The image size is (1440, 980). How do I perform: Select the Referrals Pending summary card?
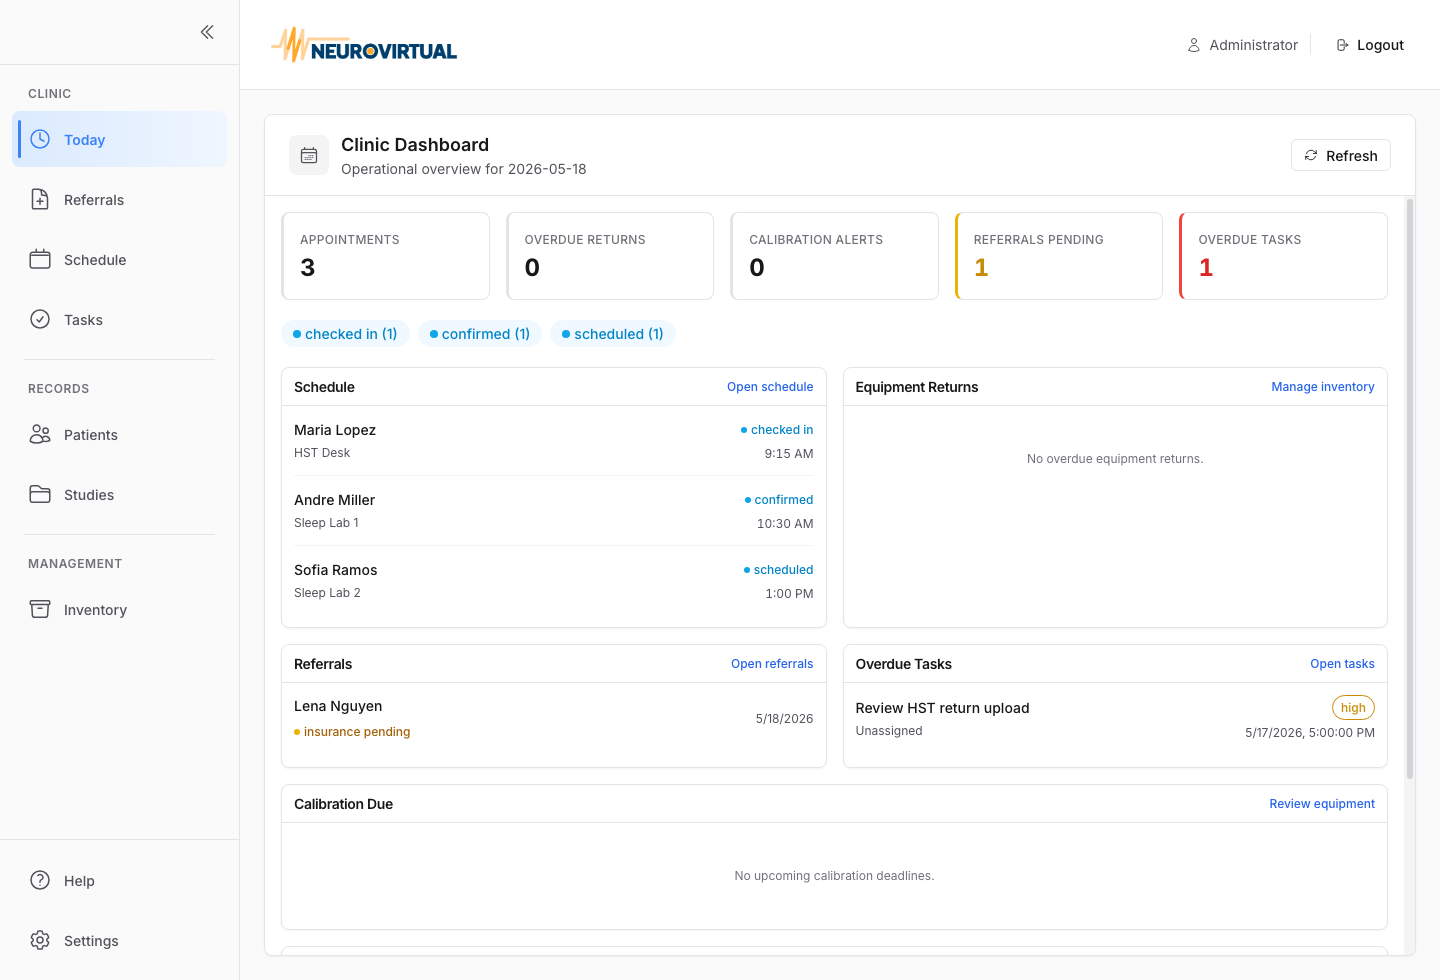pyautogui.click(x=1059, y=256)
